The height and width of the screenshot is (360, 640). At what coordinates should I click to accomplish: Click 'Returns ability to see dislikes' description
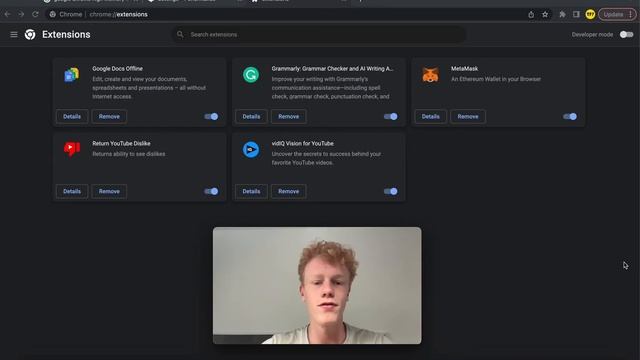[129, 154]
